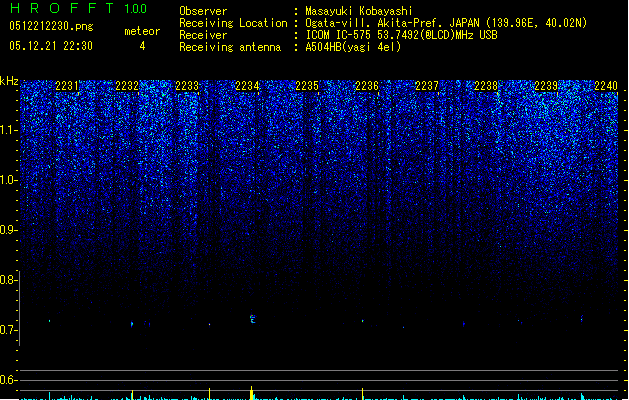Click the 0.6 kHz axis label
The height and width of the screenshot is (400, 629).
point(8,380)
